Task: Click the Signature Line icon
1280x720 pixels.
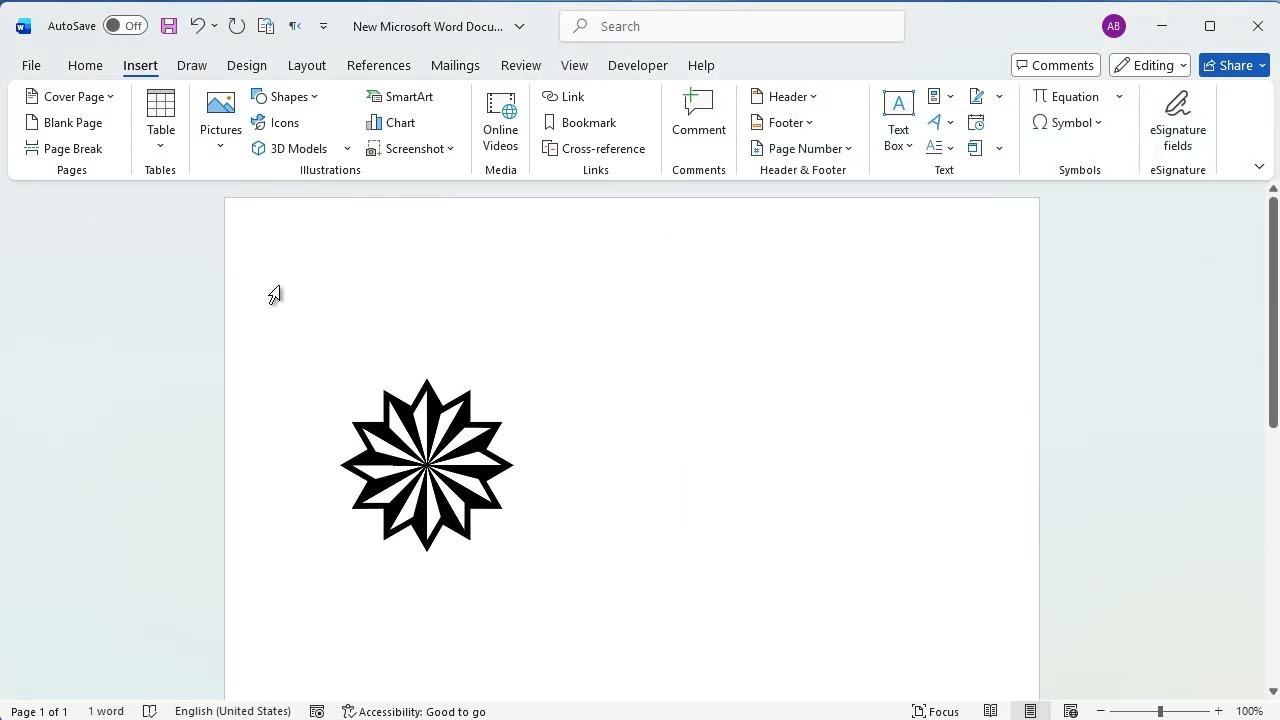Action: click(x=976, y=96)
